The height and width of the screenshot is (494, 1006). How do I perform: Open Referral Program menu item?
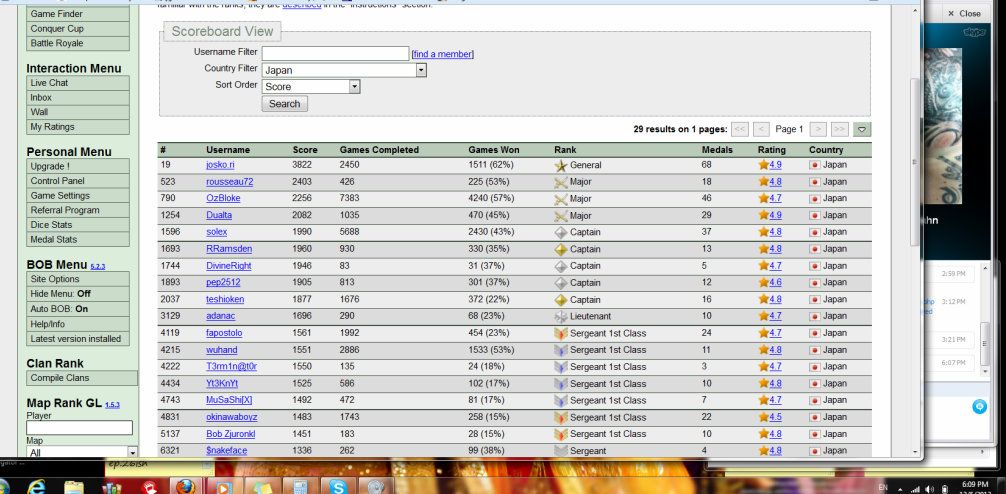(x=78, y=210)
